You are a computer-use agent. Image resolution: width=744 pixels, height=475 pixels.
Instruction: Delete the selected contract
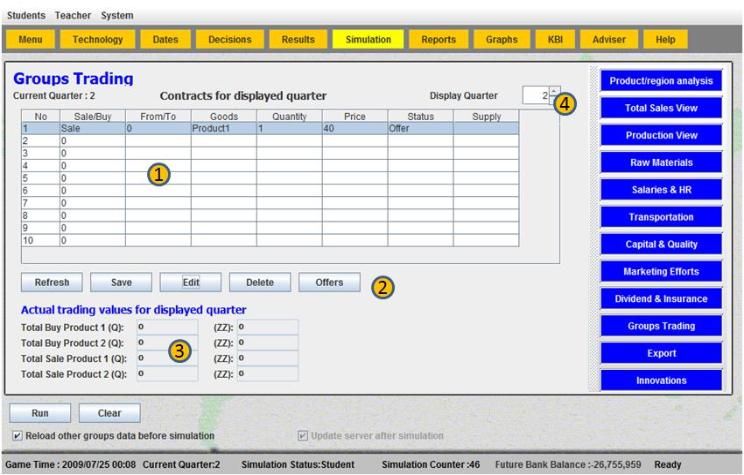click(x=259, y=283)
